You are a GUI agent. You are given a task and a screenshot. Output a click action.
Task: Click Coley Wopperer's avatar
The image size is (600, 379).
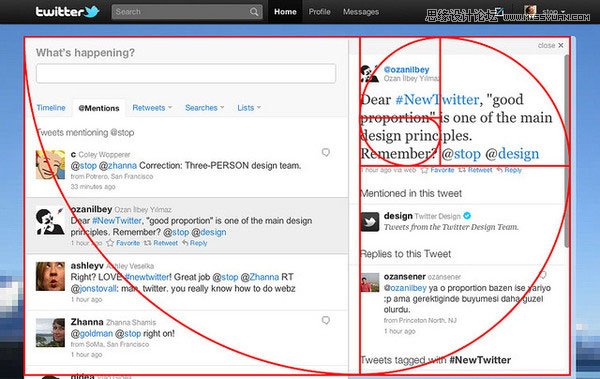pos(50,165)
